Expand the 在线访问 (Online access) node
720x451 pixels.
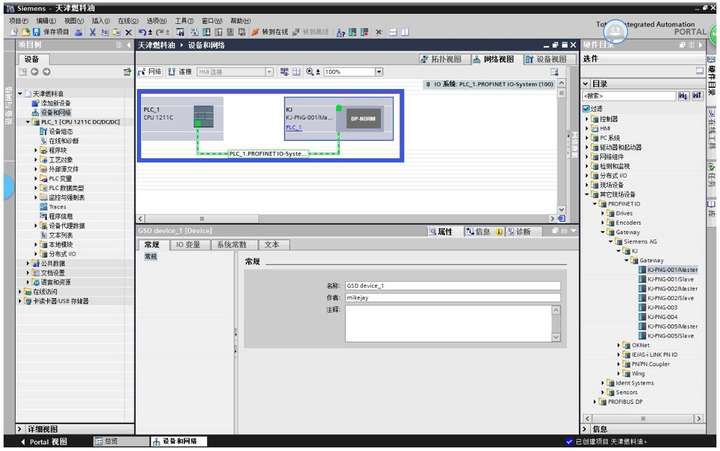point(20,291)
